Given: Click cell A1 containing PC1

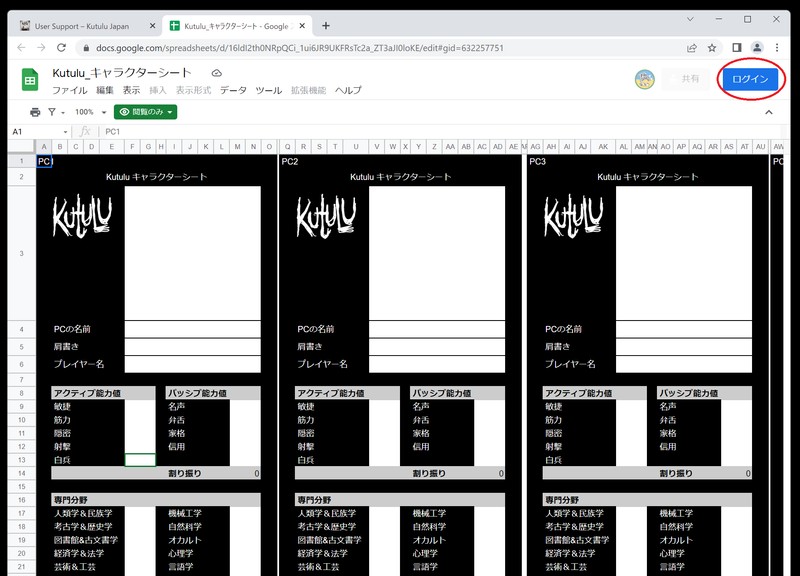Looking at the screenshot, I should [44, 161].
